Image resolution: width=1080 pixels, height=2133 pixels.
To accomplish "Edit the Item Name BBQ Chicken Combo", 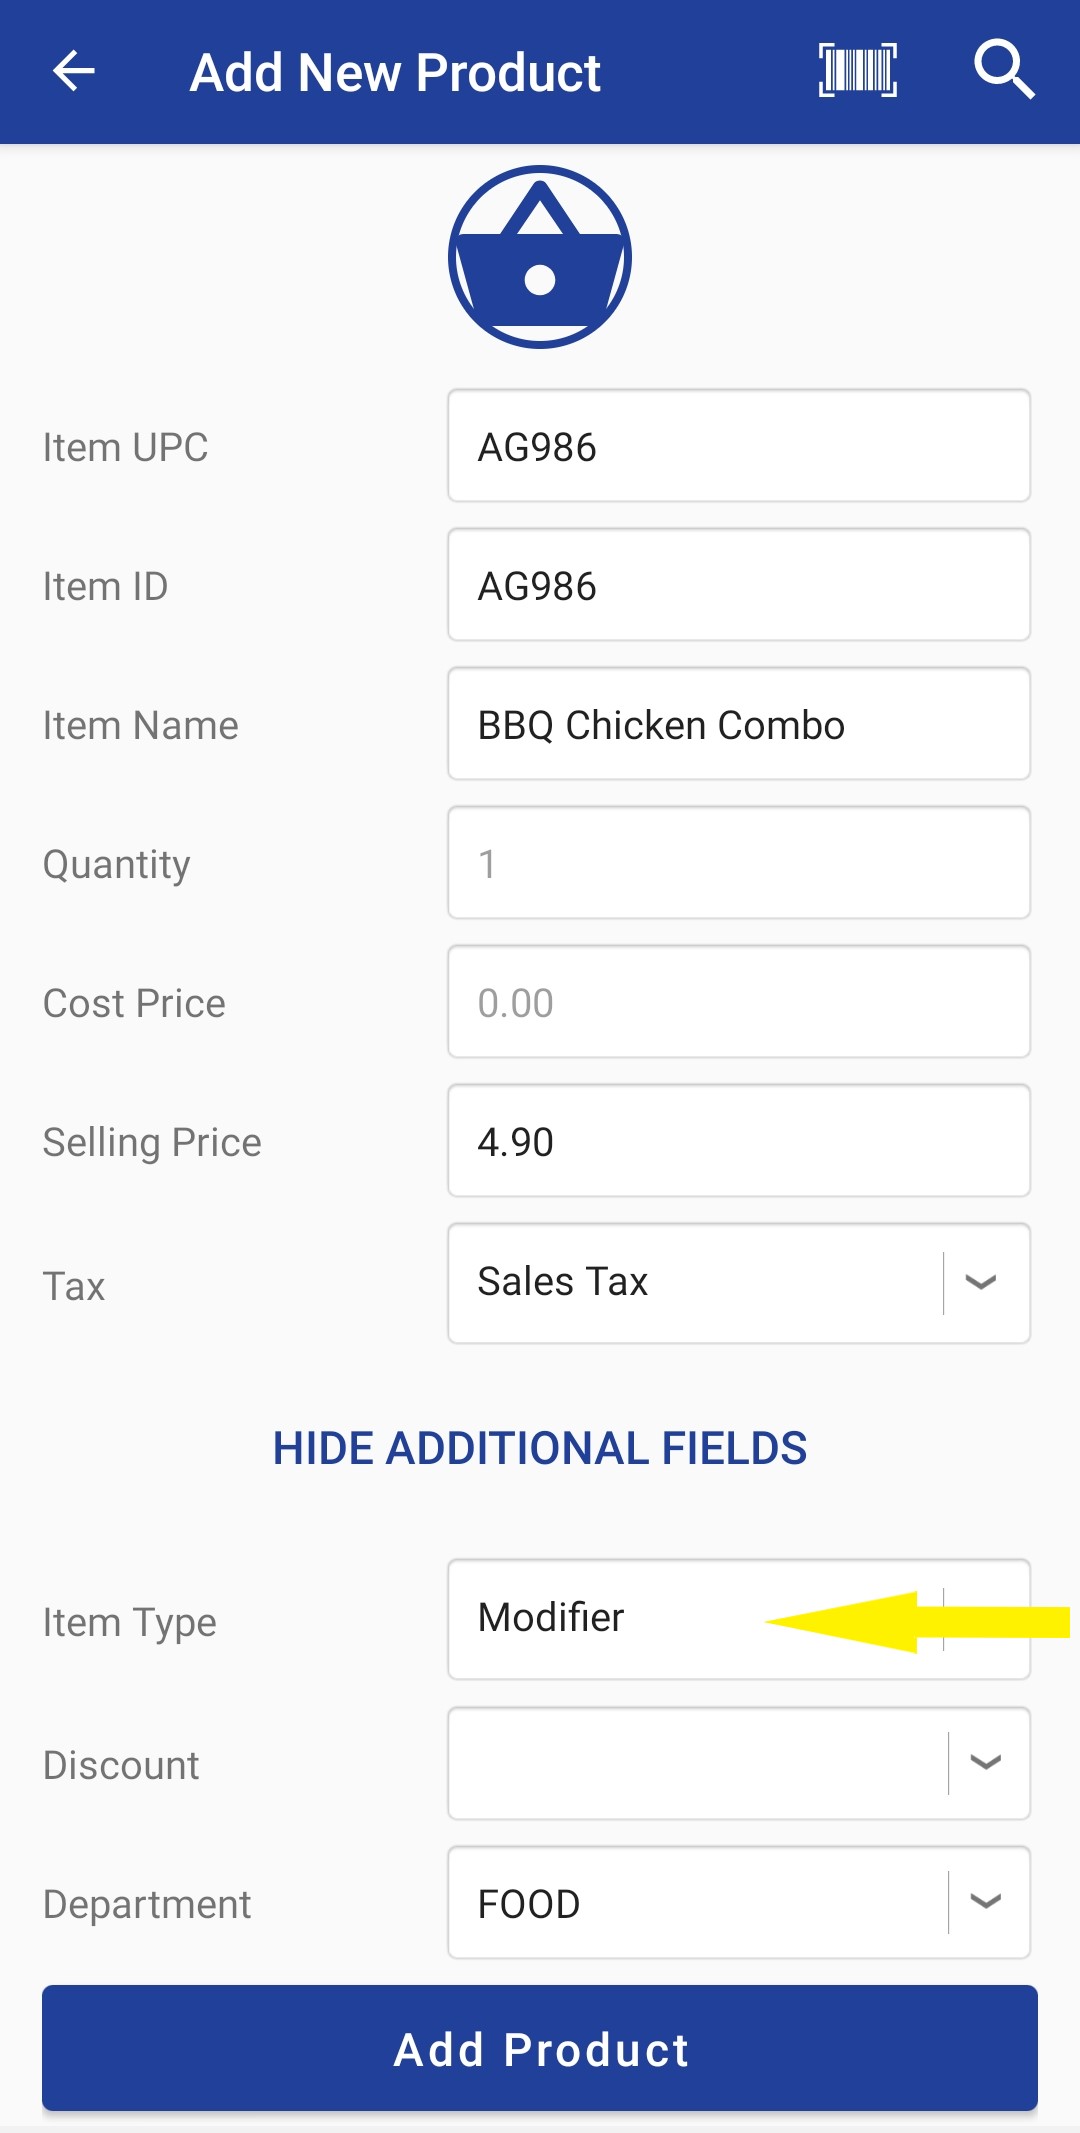I will 738,724.
